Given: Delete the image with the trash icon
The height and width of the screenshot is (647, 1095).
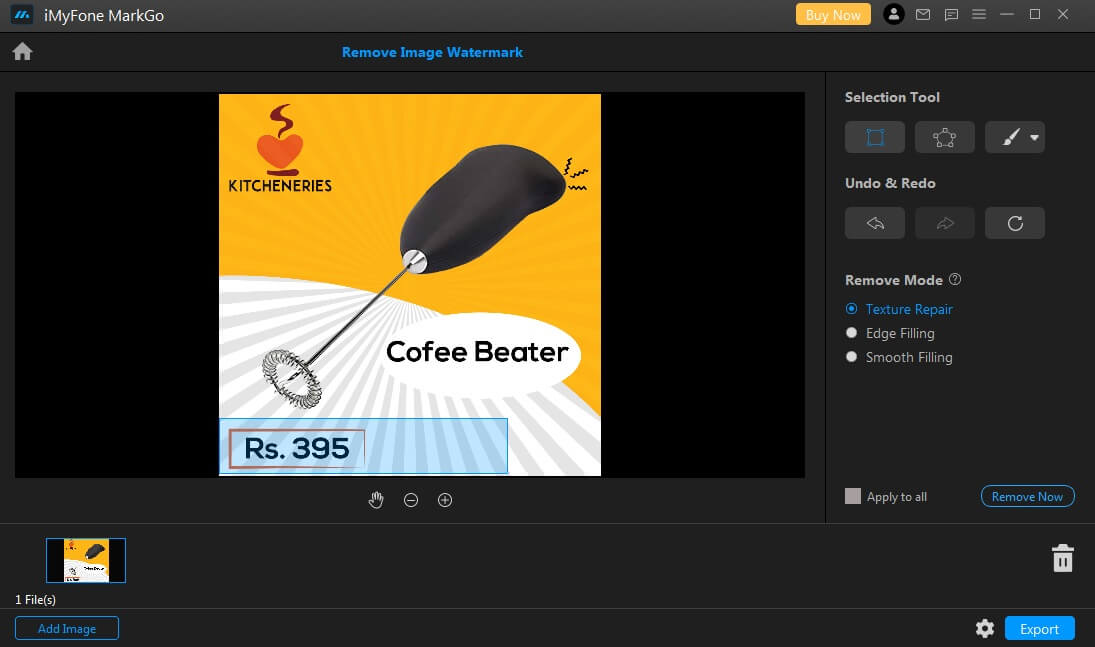Looking at the screenshot, I should pyautogui.click(x=1063, y=558).
